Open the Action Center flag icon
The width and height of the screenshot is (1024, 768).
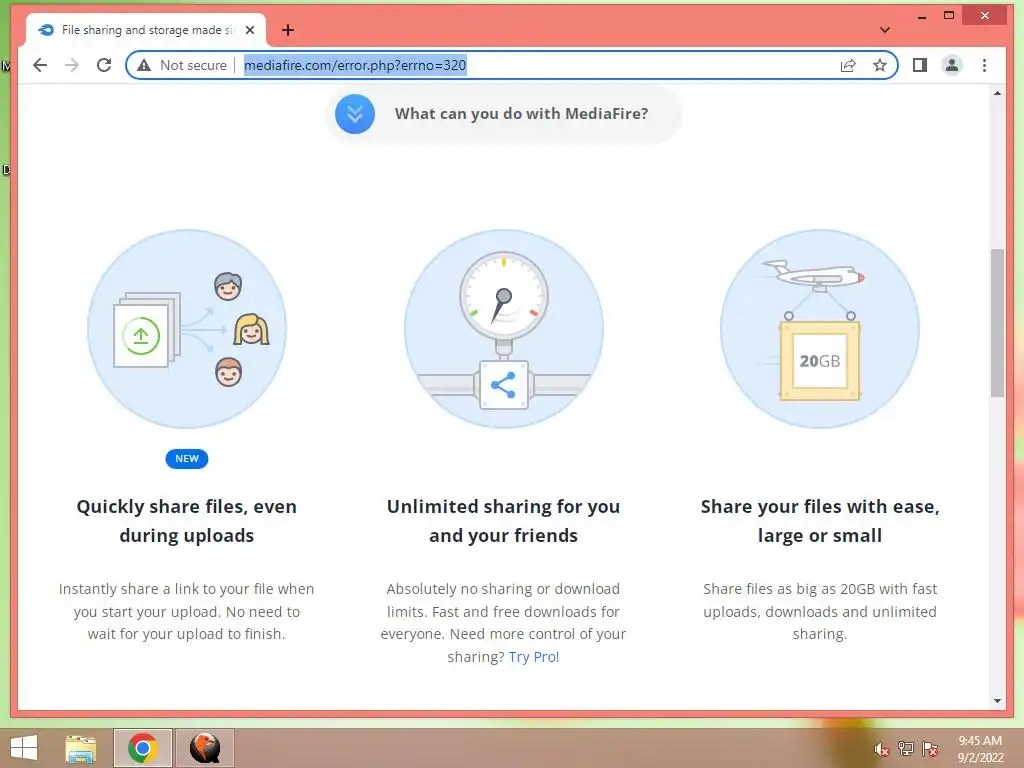(930, 749)
